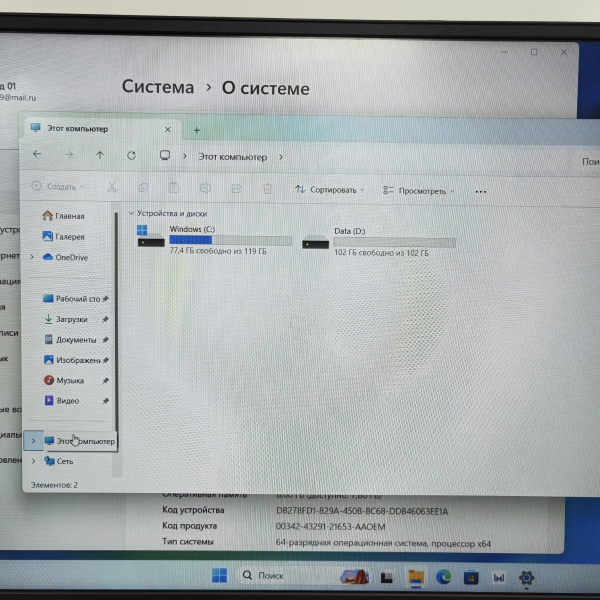Unpin Рабочий стол via its pin icon
The height and width of the screenshot is (600, 600).
106,298
